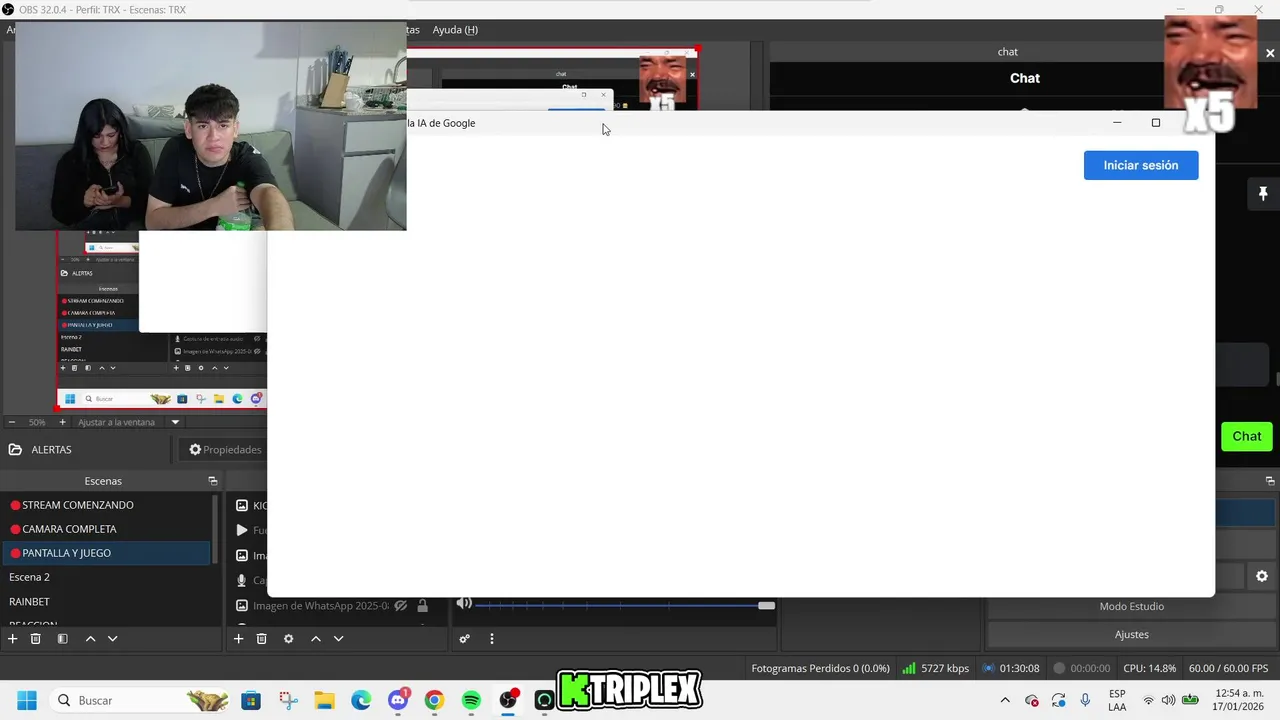
Task: Click the Modo Estudio button
Action: (1131, 606)
